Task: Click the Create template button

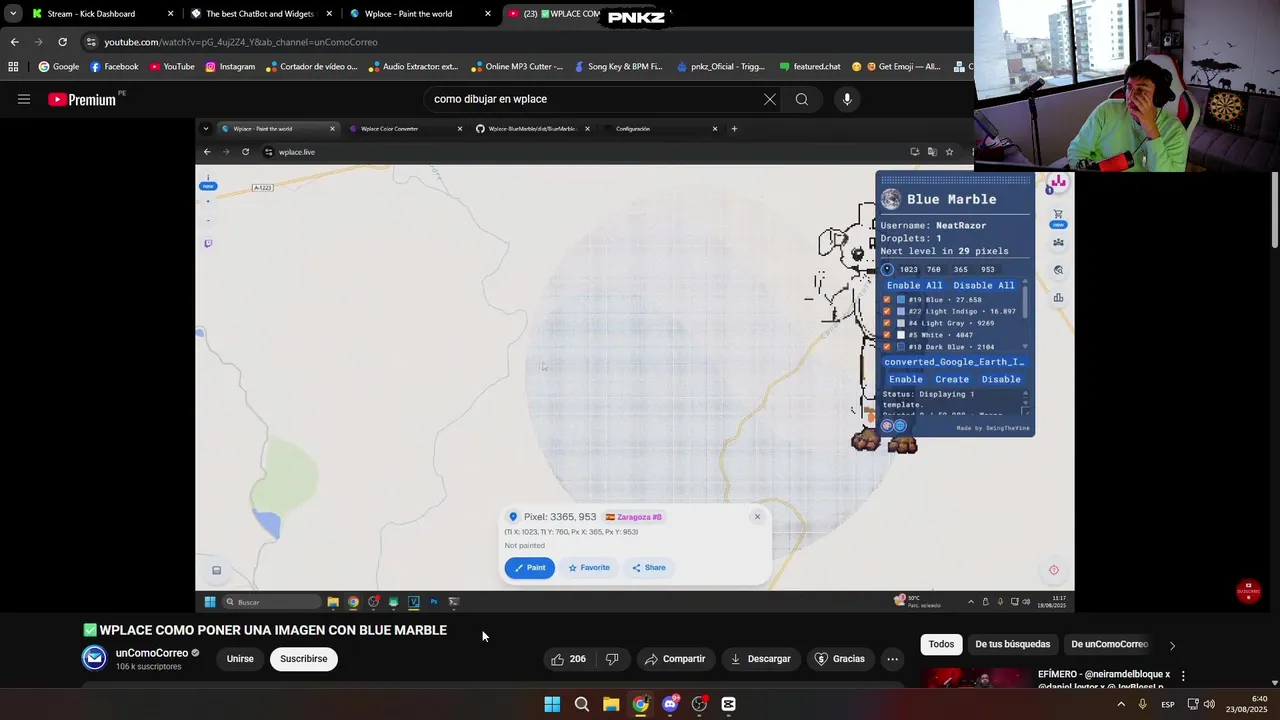Action: 952,379
